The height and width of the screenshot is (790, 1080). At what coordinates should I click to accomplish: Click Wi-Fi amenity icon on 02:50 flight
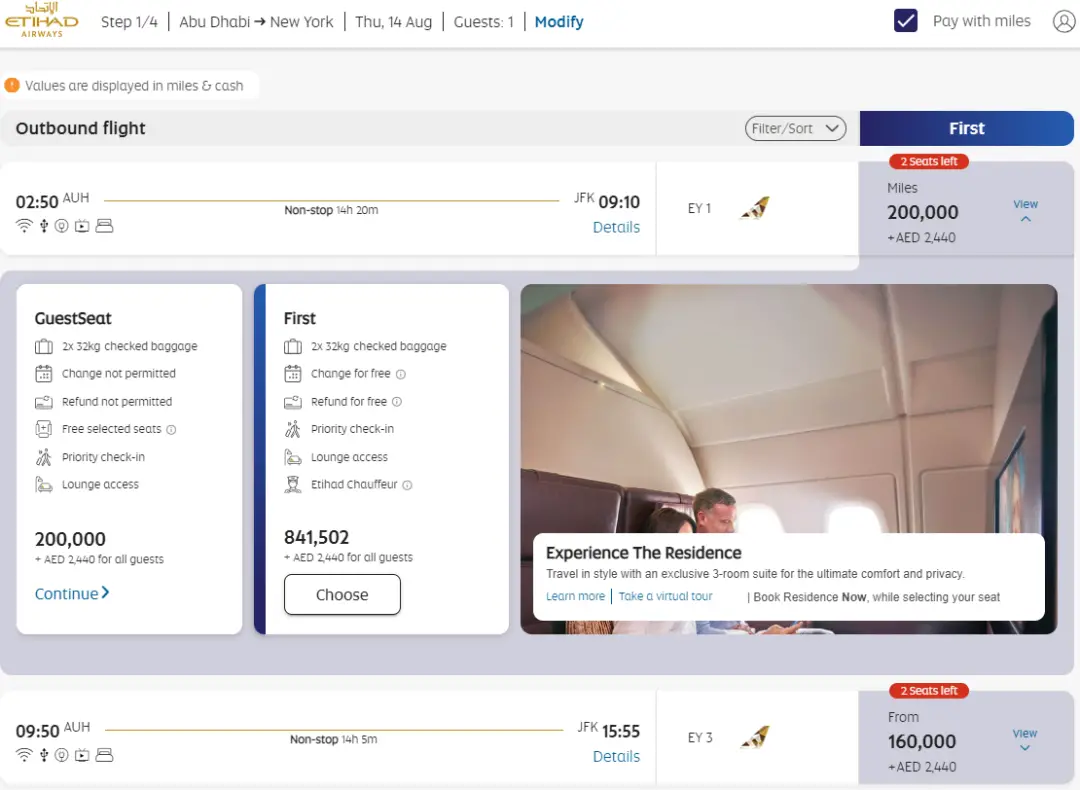pyautogui.click(x=24, y=226)
